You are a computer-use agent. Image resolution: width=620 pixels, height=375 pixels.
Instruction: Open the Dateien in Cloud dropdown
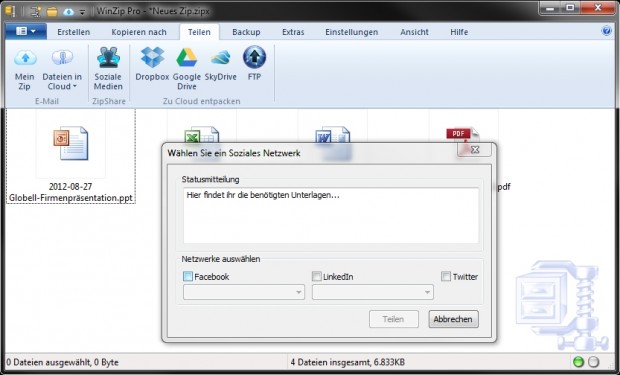point(62,69)
